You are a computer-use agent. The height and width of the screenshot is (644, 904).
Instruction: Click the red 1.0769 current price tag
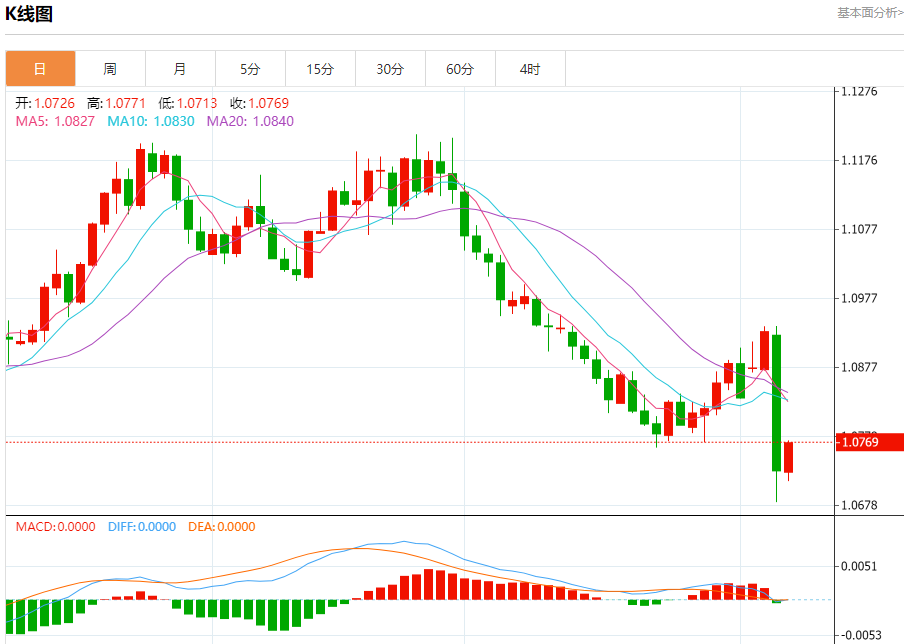point(869,442)
